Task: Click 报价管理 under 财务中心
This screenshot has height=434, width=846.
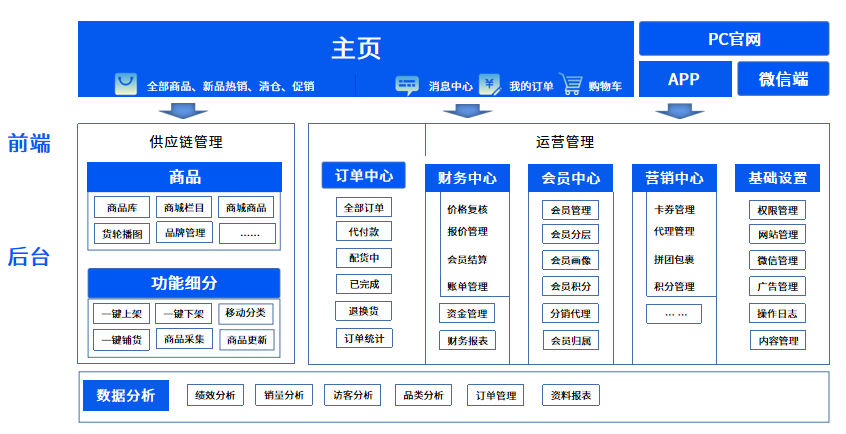Action: [x=467, y=232]
